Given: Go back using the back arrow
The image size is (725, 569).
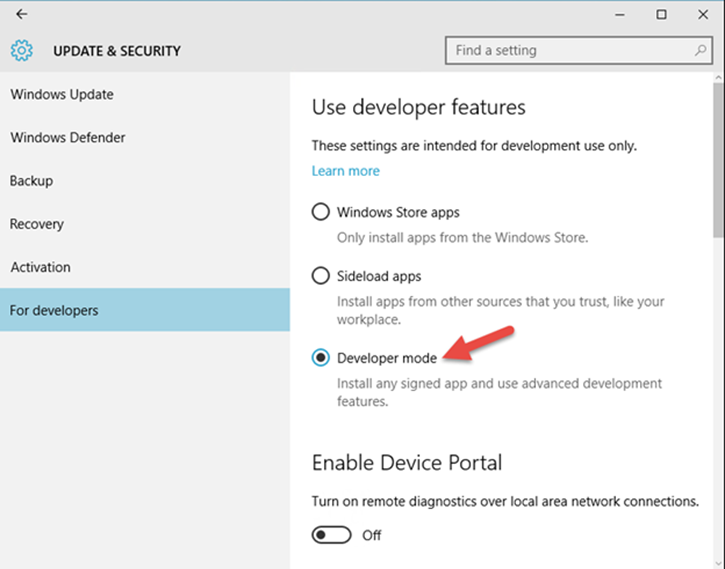Looking at the screenshot, I should pyautogui.click(x=21, y=14).
